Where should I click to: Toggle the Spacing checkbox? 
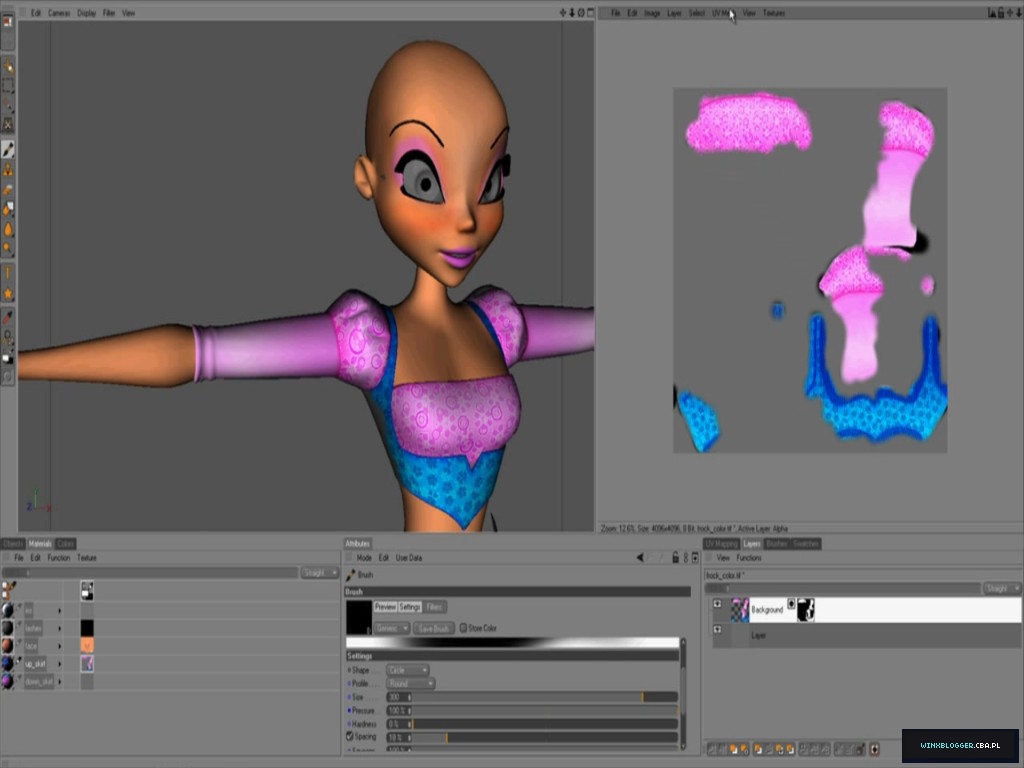point(349,736)
